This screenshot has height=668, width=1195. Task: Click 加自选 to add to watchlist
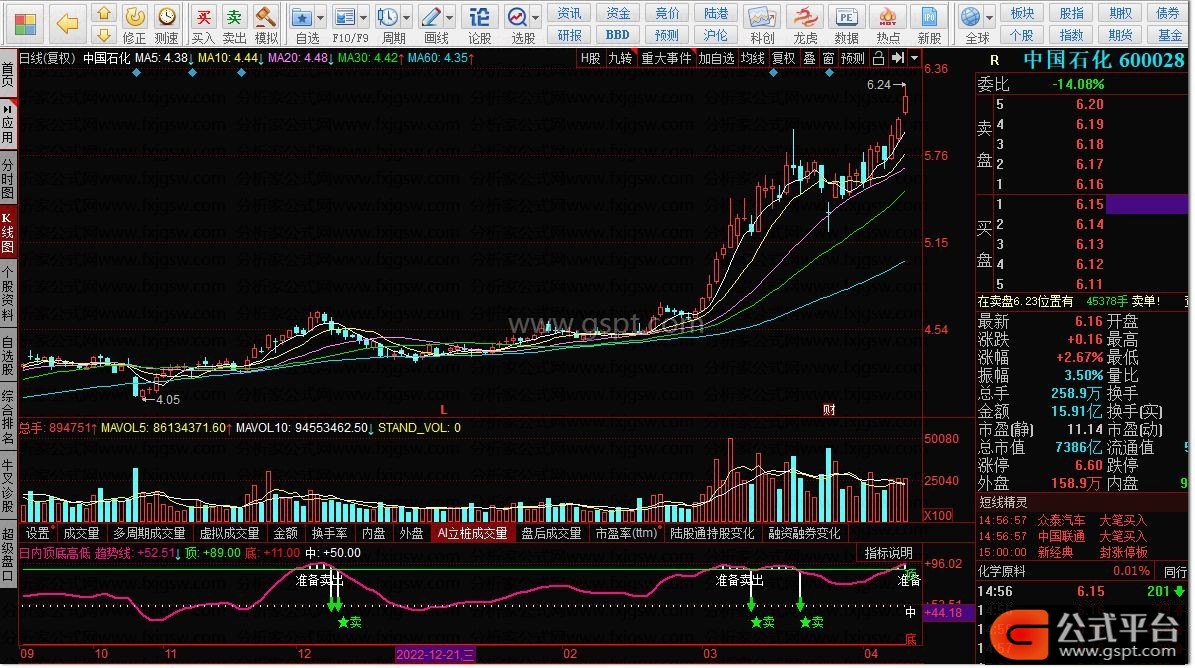(716, 59)
